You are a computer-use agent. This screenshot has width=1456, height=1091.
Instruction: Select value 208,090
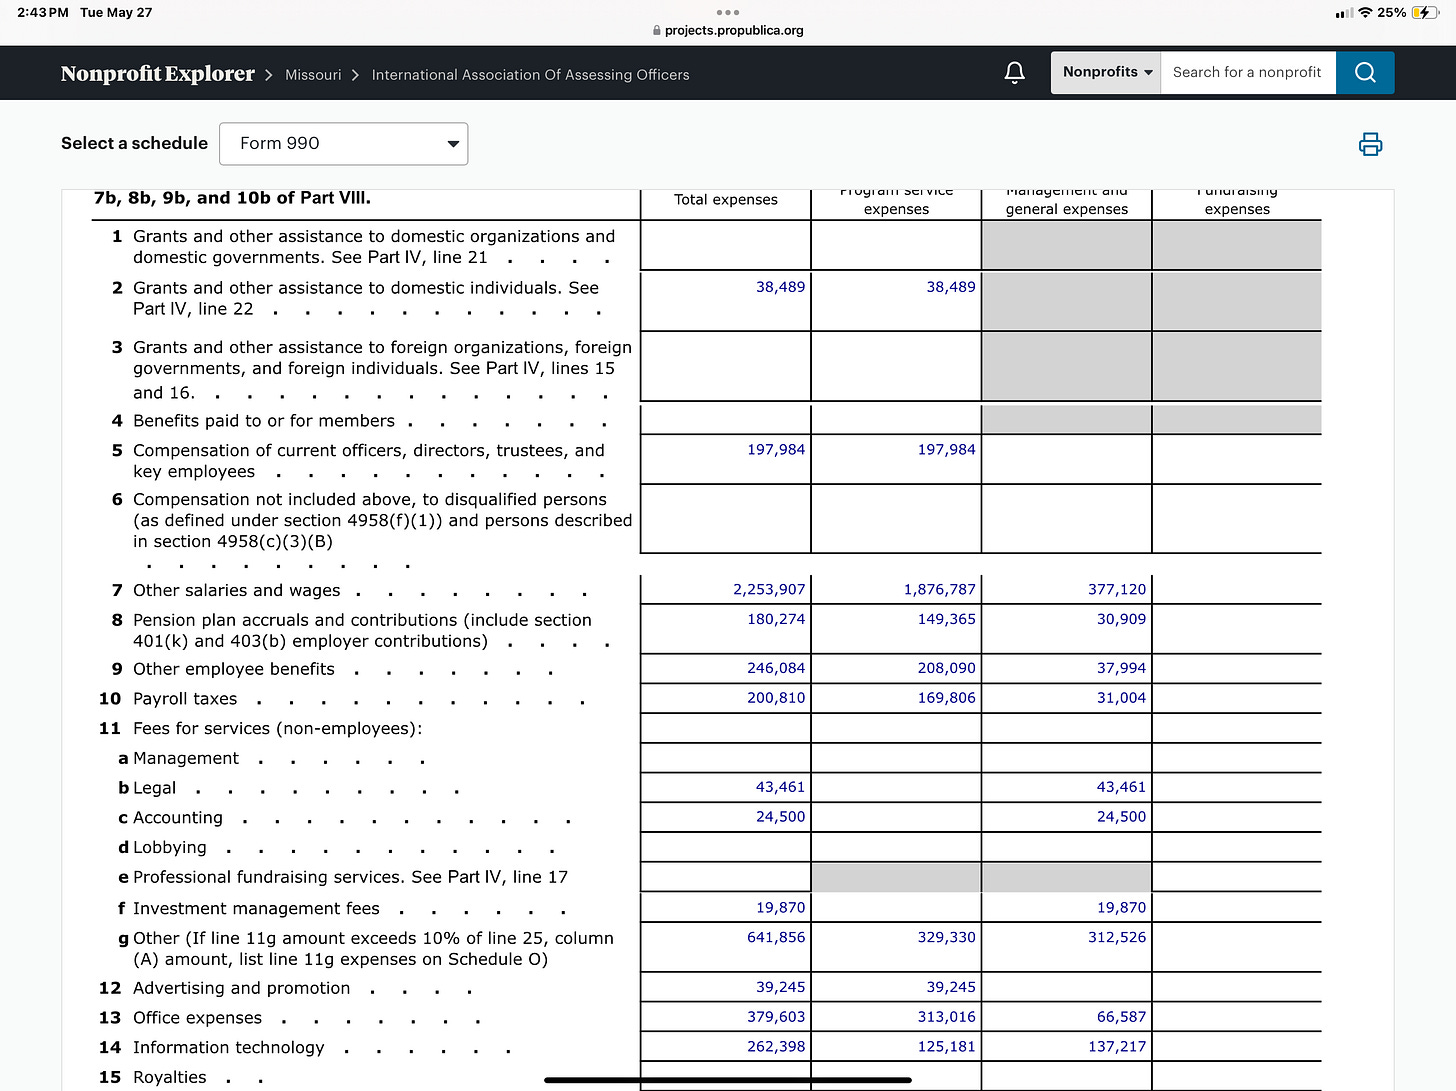[946, 669]
